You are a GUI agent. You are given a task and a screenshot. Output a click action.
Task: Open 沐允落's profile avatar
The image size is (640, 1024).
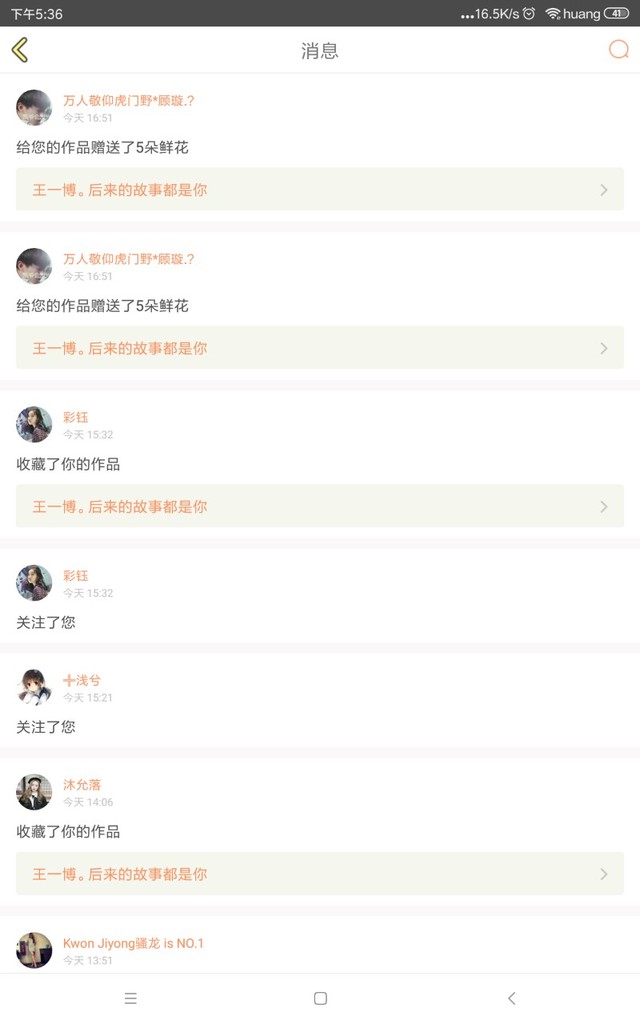(x=34, y=792)
